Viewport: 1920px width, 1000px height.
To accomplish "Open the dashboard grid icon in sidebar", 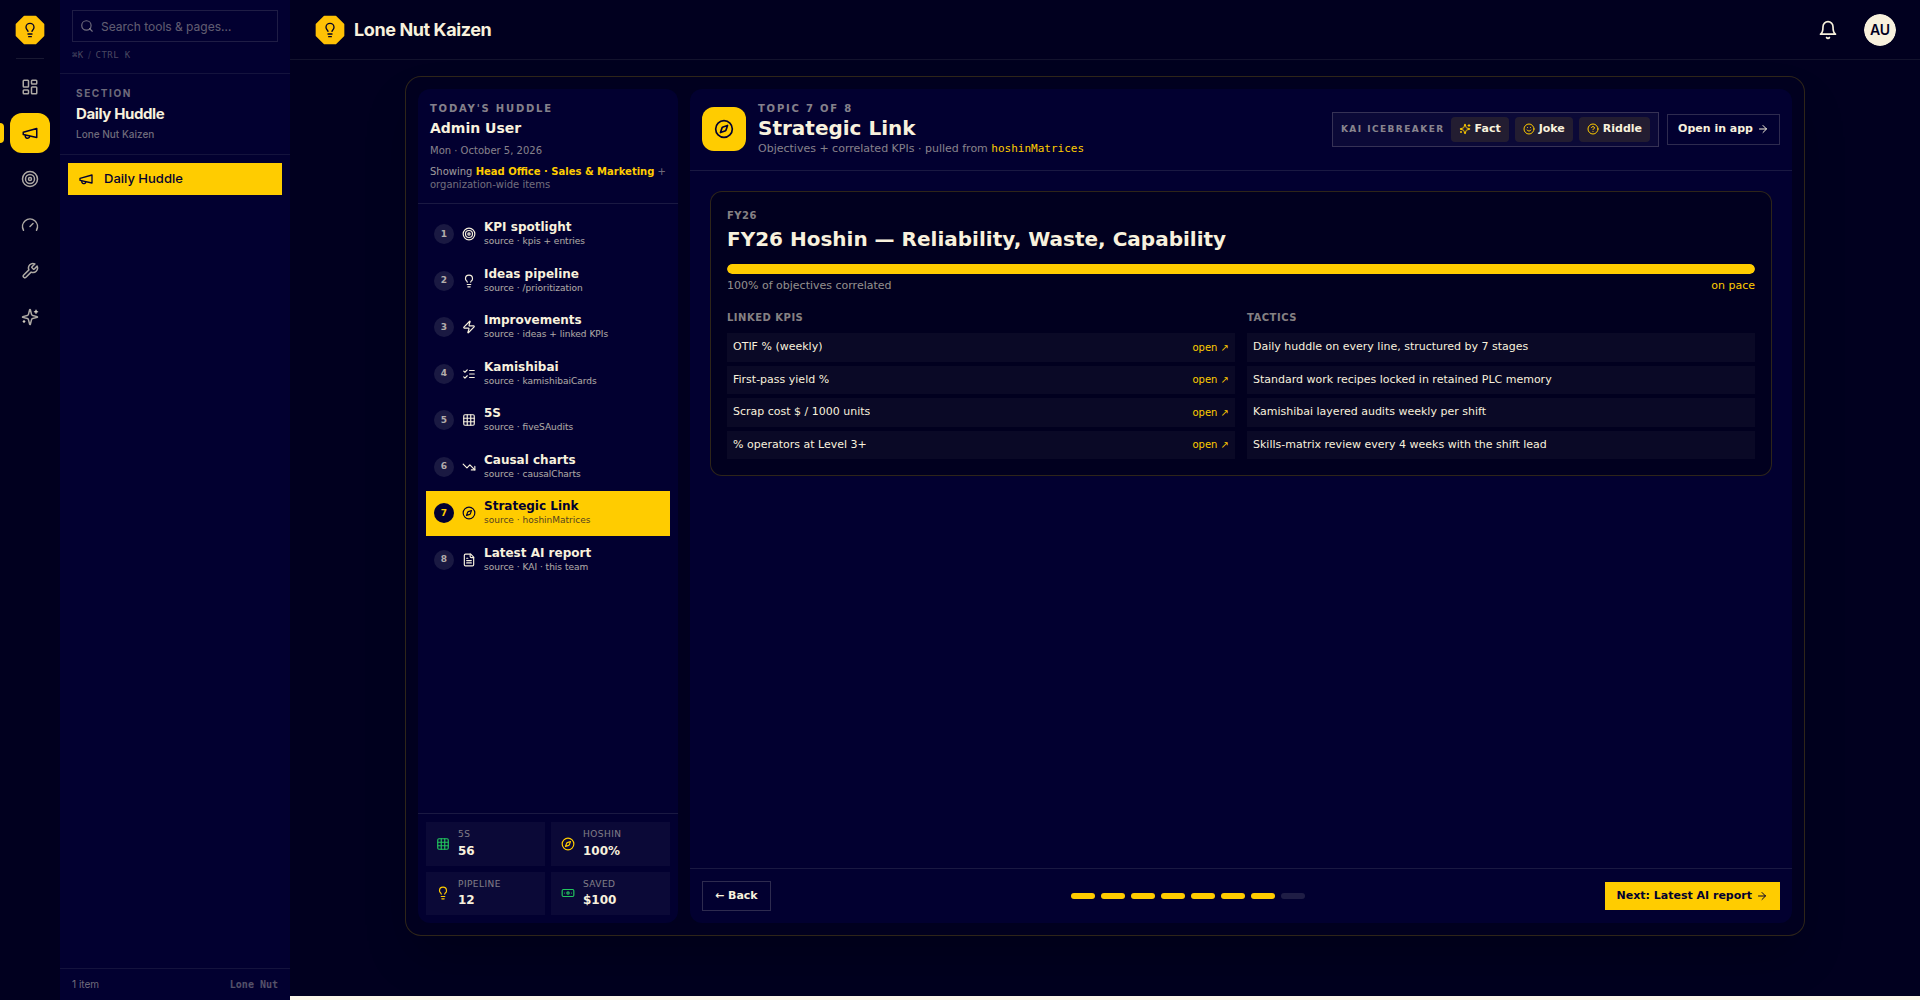I will [30, 87].
